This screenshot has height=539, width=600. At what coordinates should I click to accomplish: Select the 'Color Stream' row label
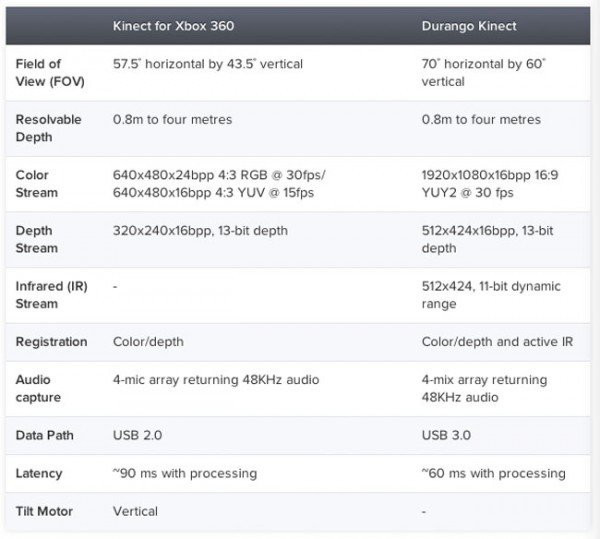tap(36, 184)
